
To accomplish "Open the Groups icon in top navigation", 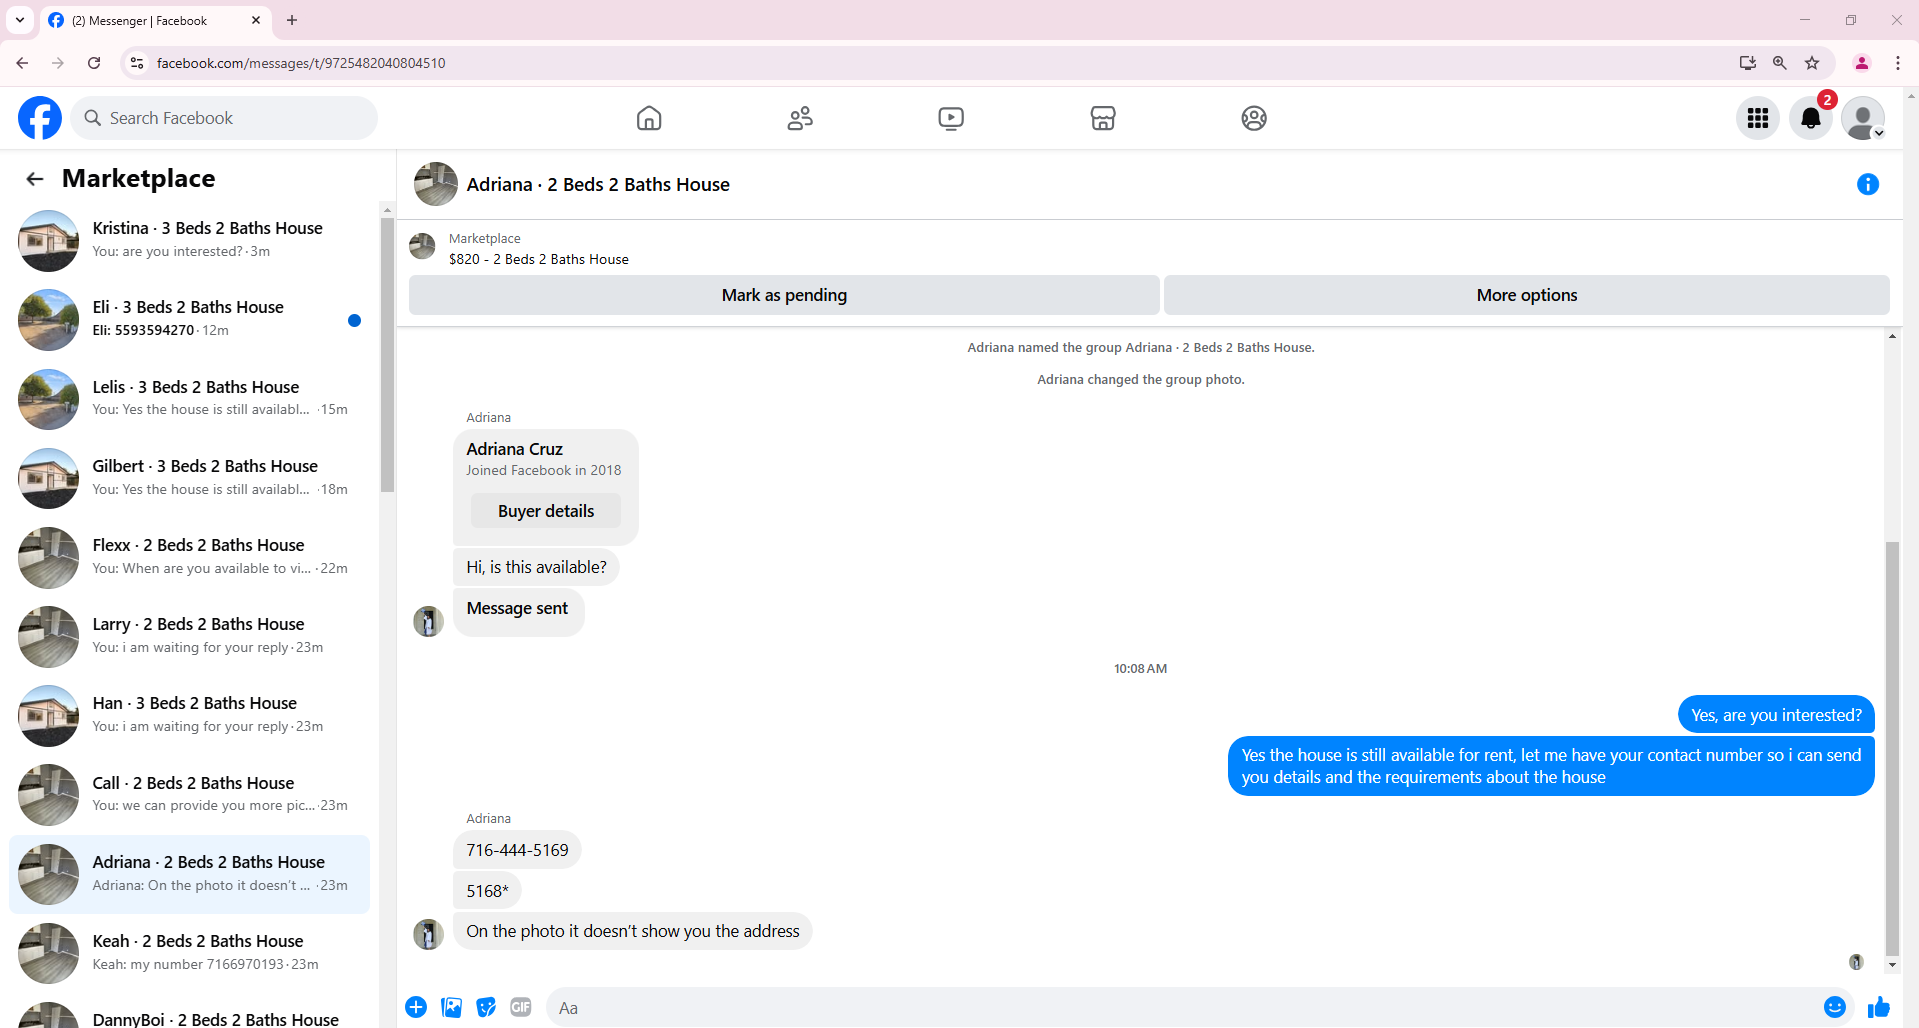I will coord(1254,118).
